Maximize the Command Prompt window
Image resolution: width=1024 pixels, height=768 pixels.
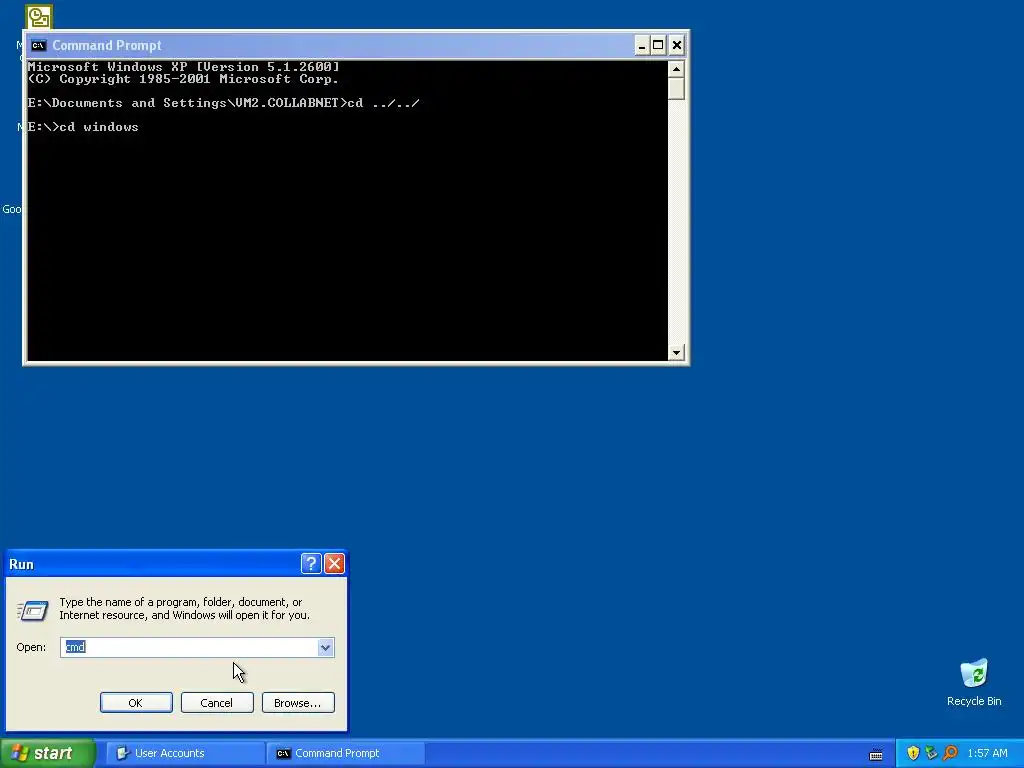[x=658, y=45]
